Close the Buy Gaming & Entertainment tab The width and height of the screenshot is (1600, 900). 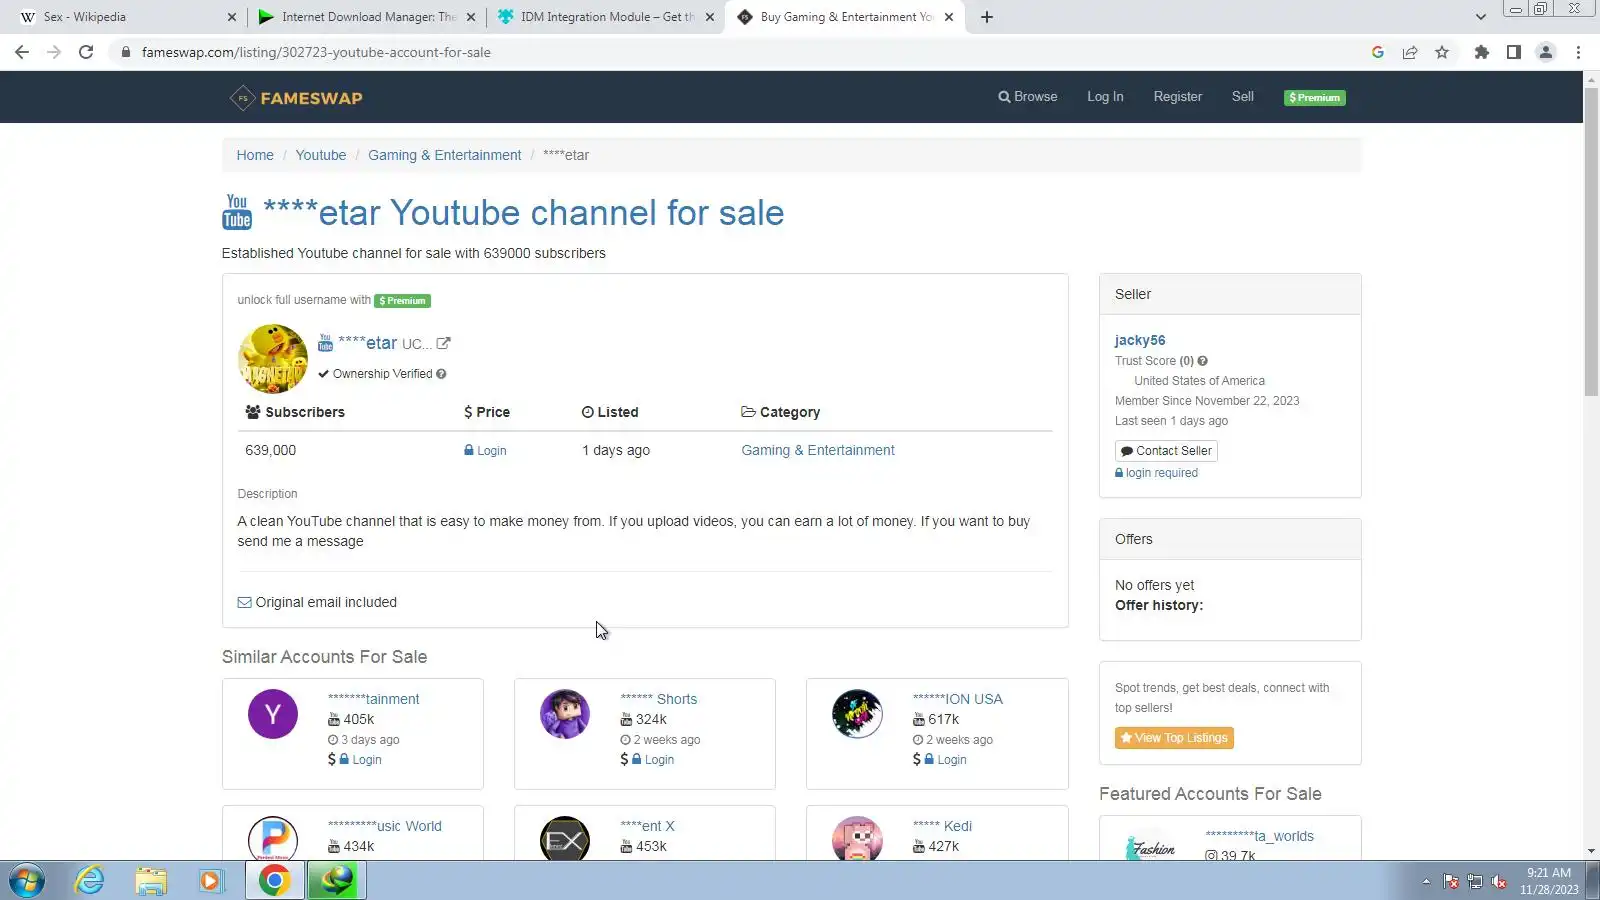pos(949,17)
